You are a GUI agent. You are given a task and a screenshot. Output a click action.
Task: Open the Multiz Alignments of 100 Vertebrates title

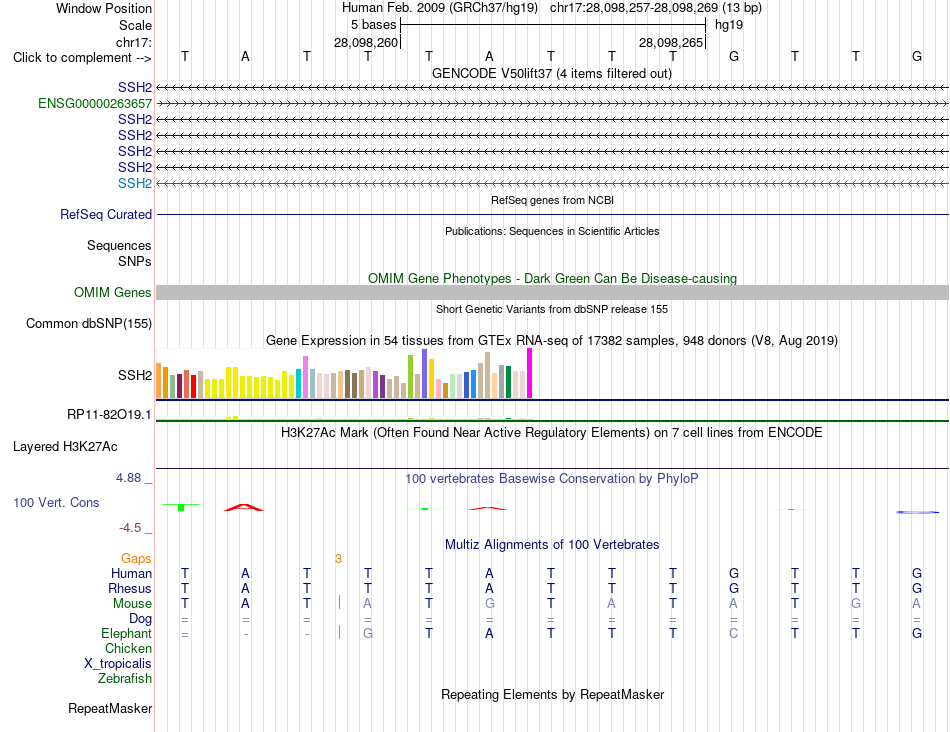pos(552,544)
